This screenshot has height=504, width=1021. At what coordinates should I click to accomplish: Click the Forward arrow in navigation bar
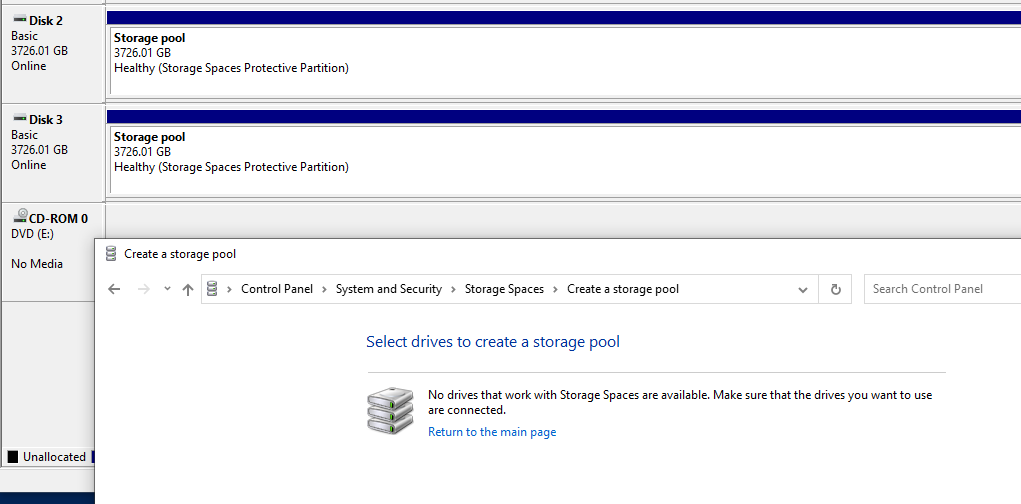144,289
